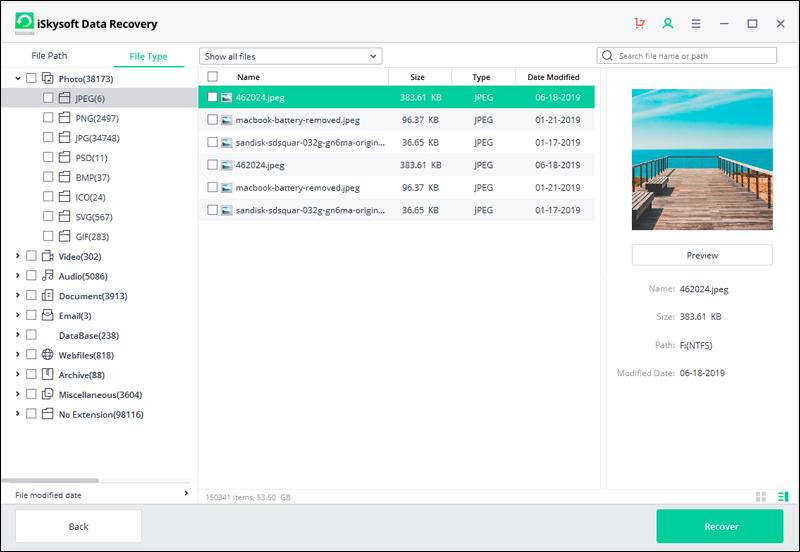The image size is (800, 552).
Task: Click the PSD folder icon
Action: 64,157
